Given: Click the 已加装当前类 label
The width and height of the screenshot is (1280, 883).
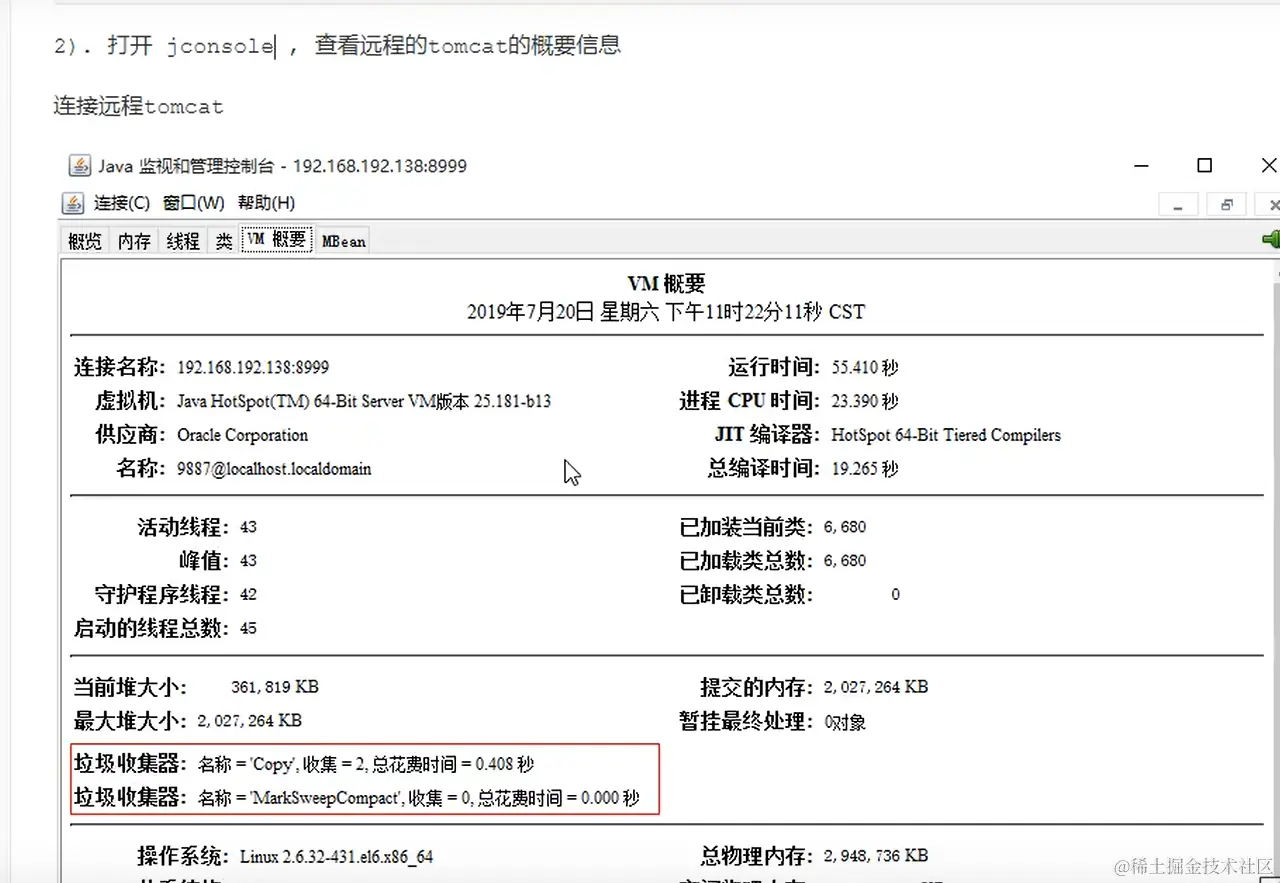Looking at the screenshot, I should coord(746,527).
